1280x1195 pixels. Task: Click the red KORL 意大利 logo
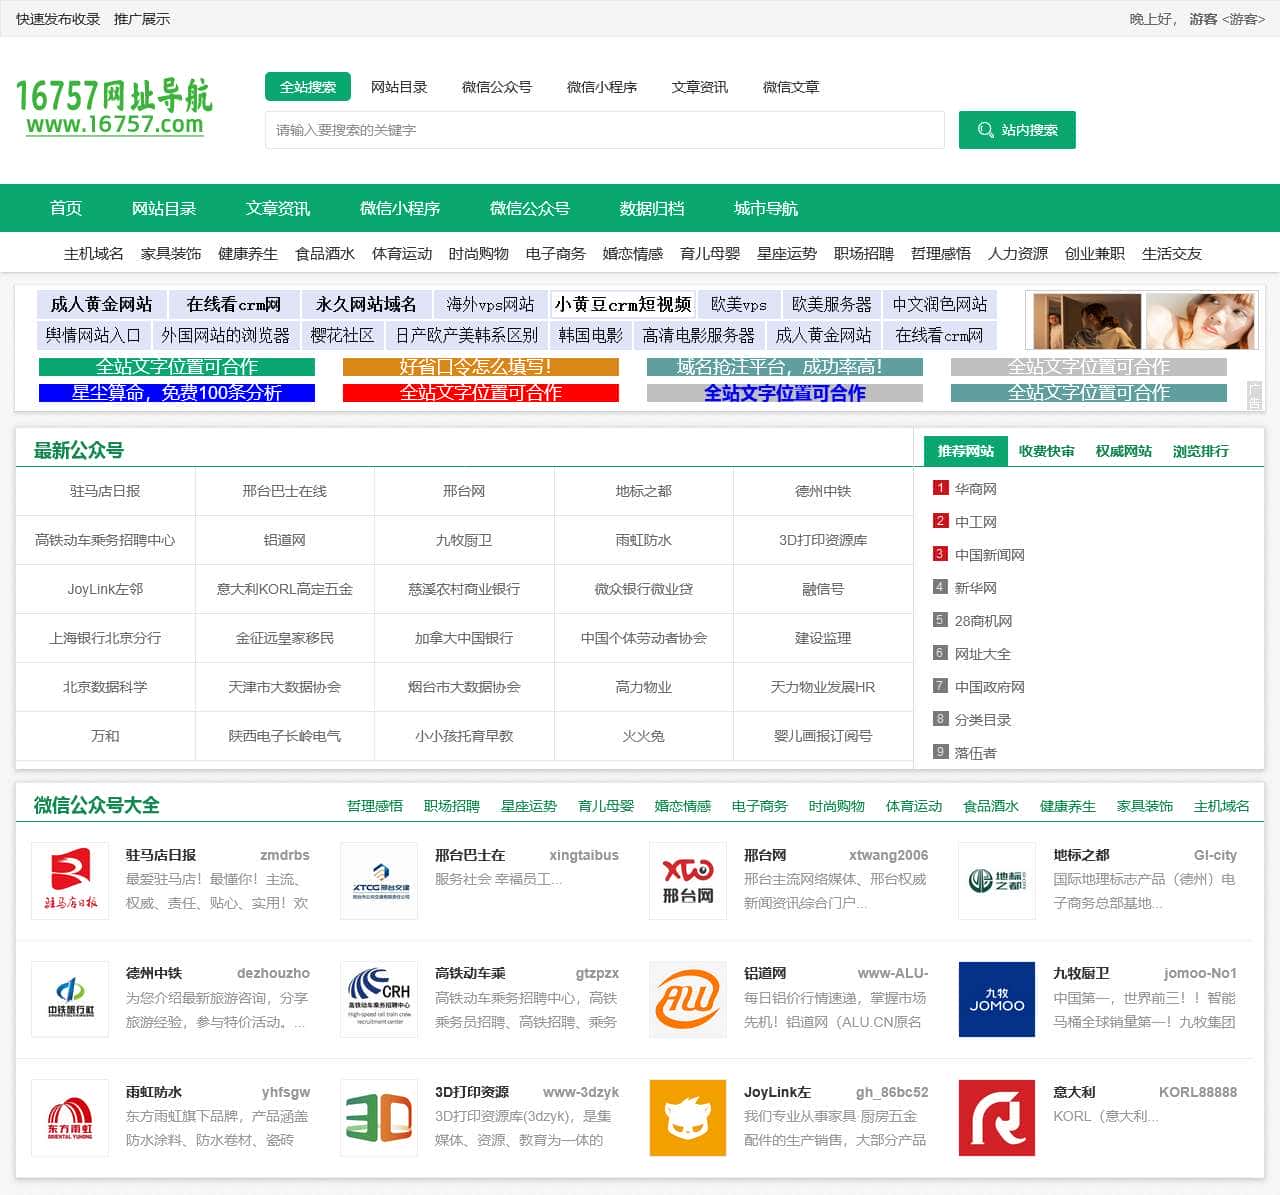pyautogui.click(x=996, y=1117)
